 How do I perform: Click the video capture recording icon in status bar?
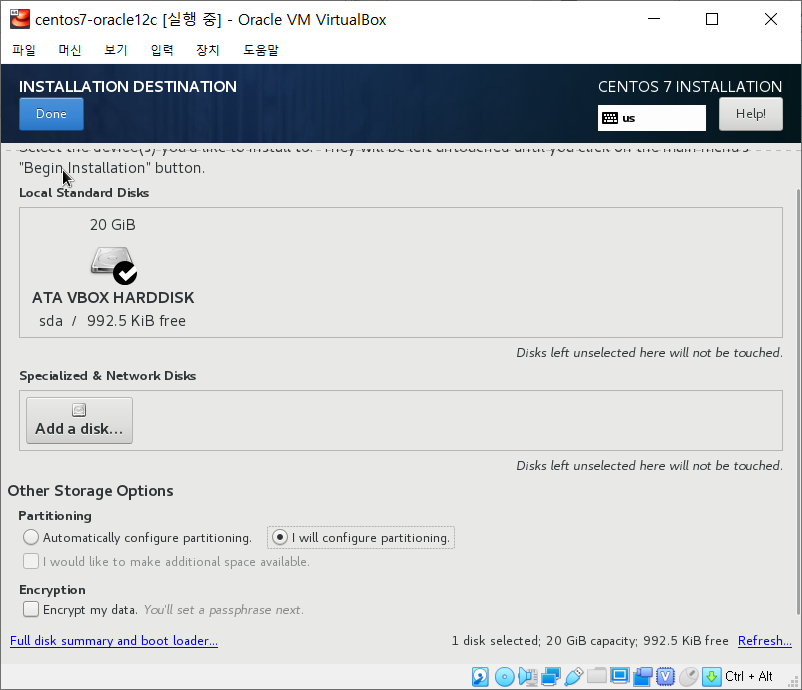pyautogui.click(x=642, y=676)
